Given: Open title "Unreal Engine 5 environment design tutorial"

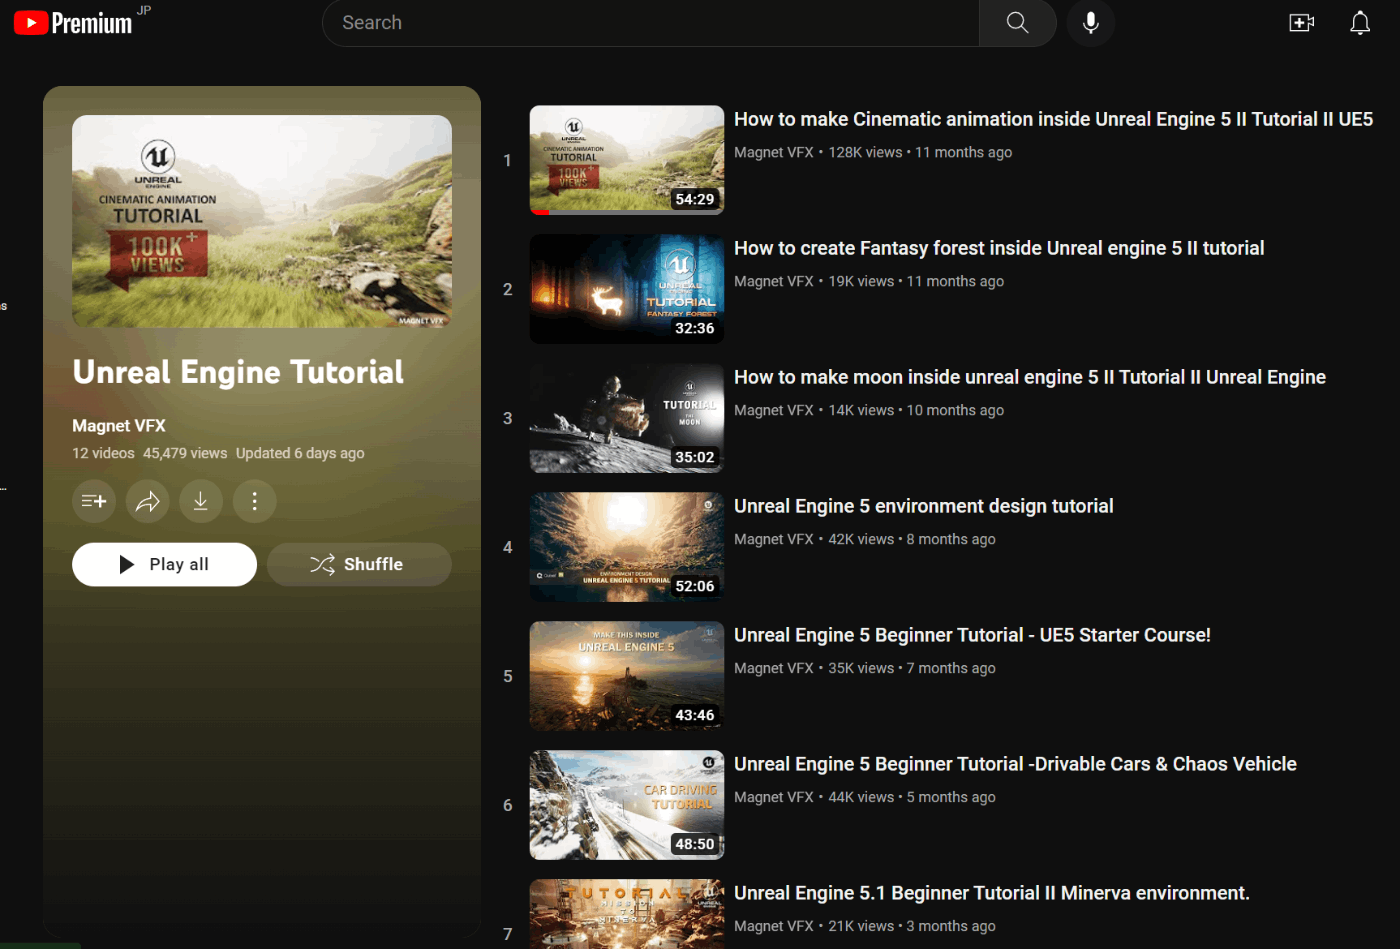Looking at the screenshot, I should [924, 506].
